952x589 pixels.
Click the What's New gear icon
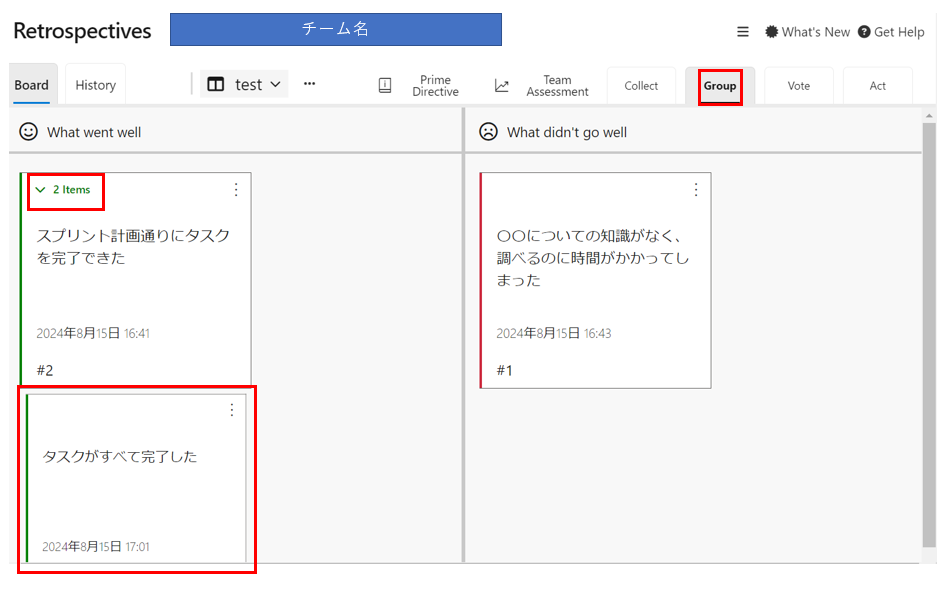771,32
